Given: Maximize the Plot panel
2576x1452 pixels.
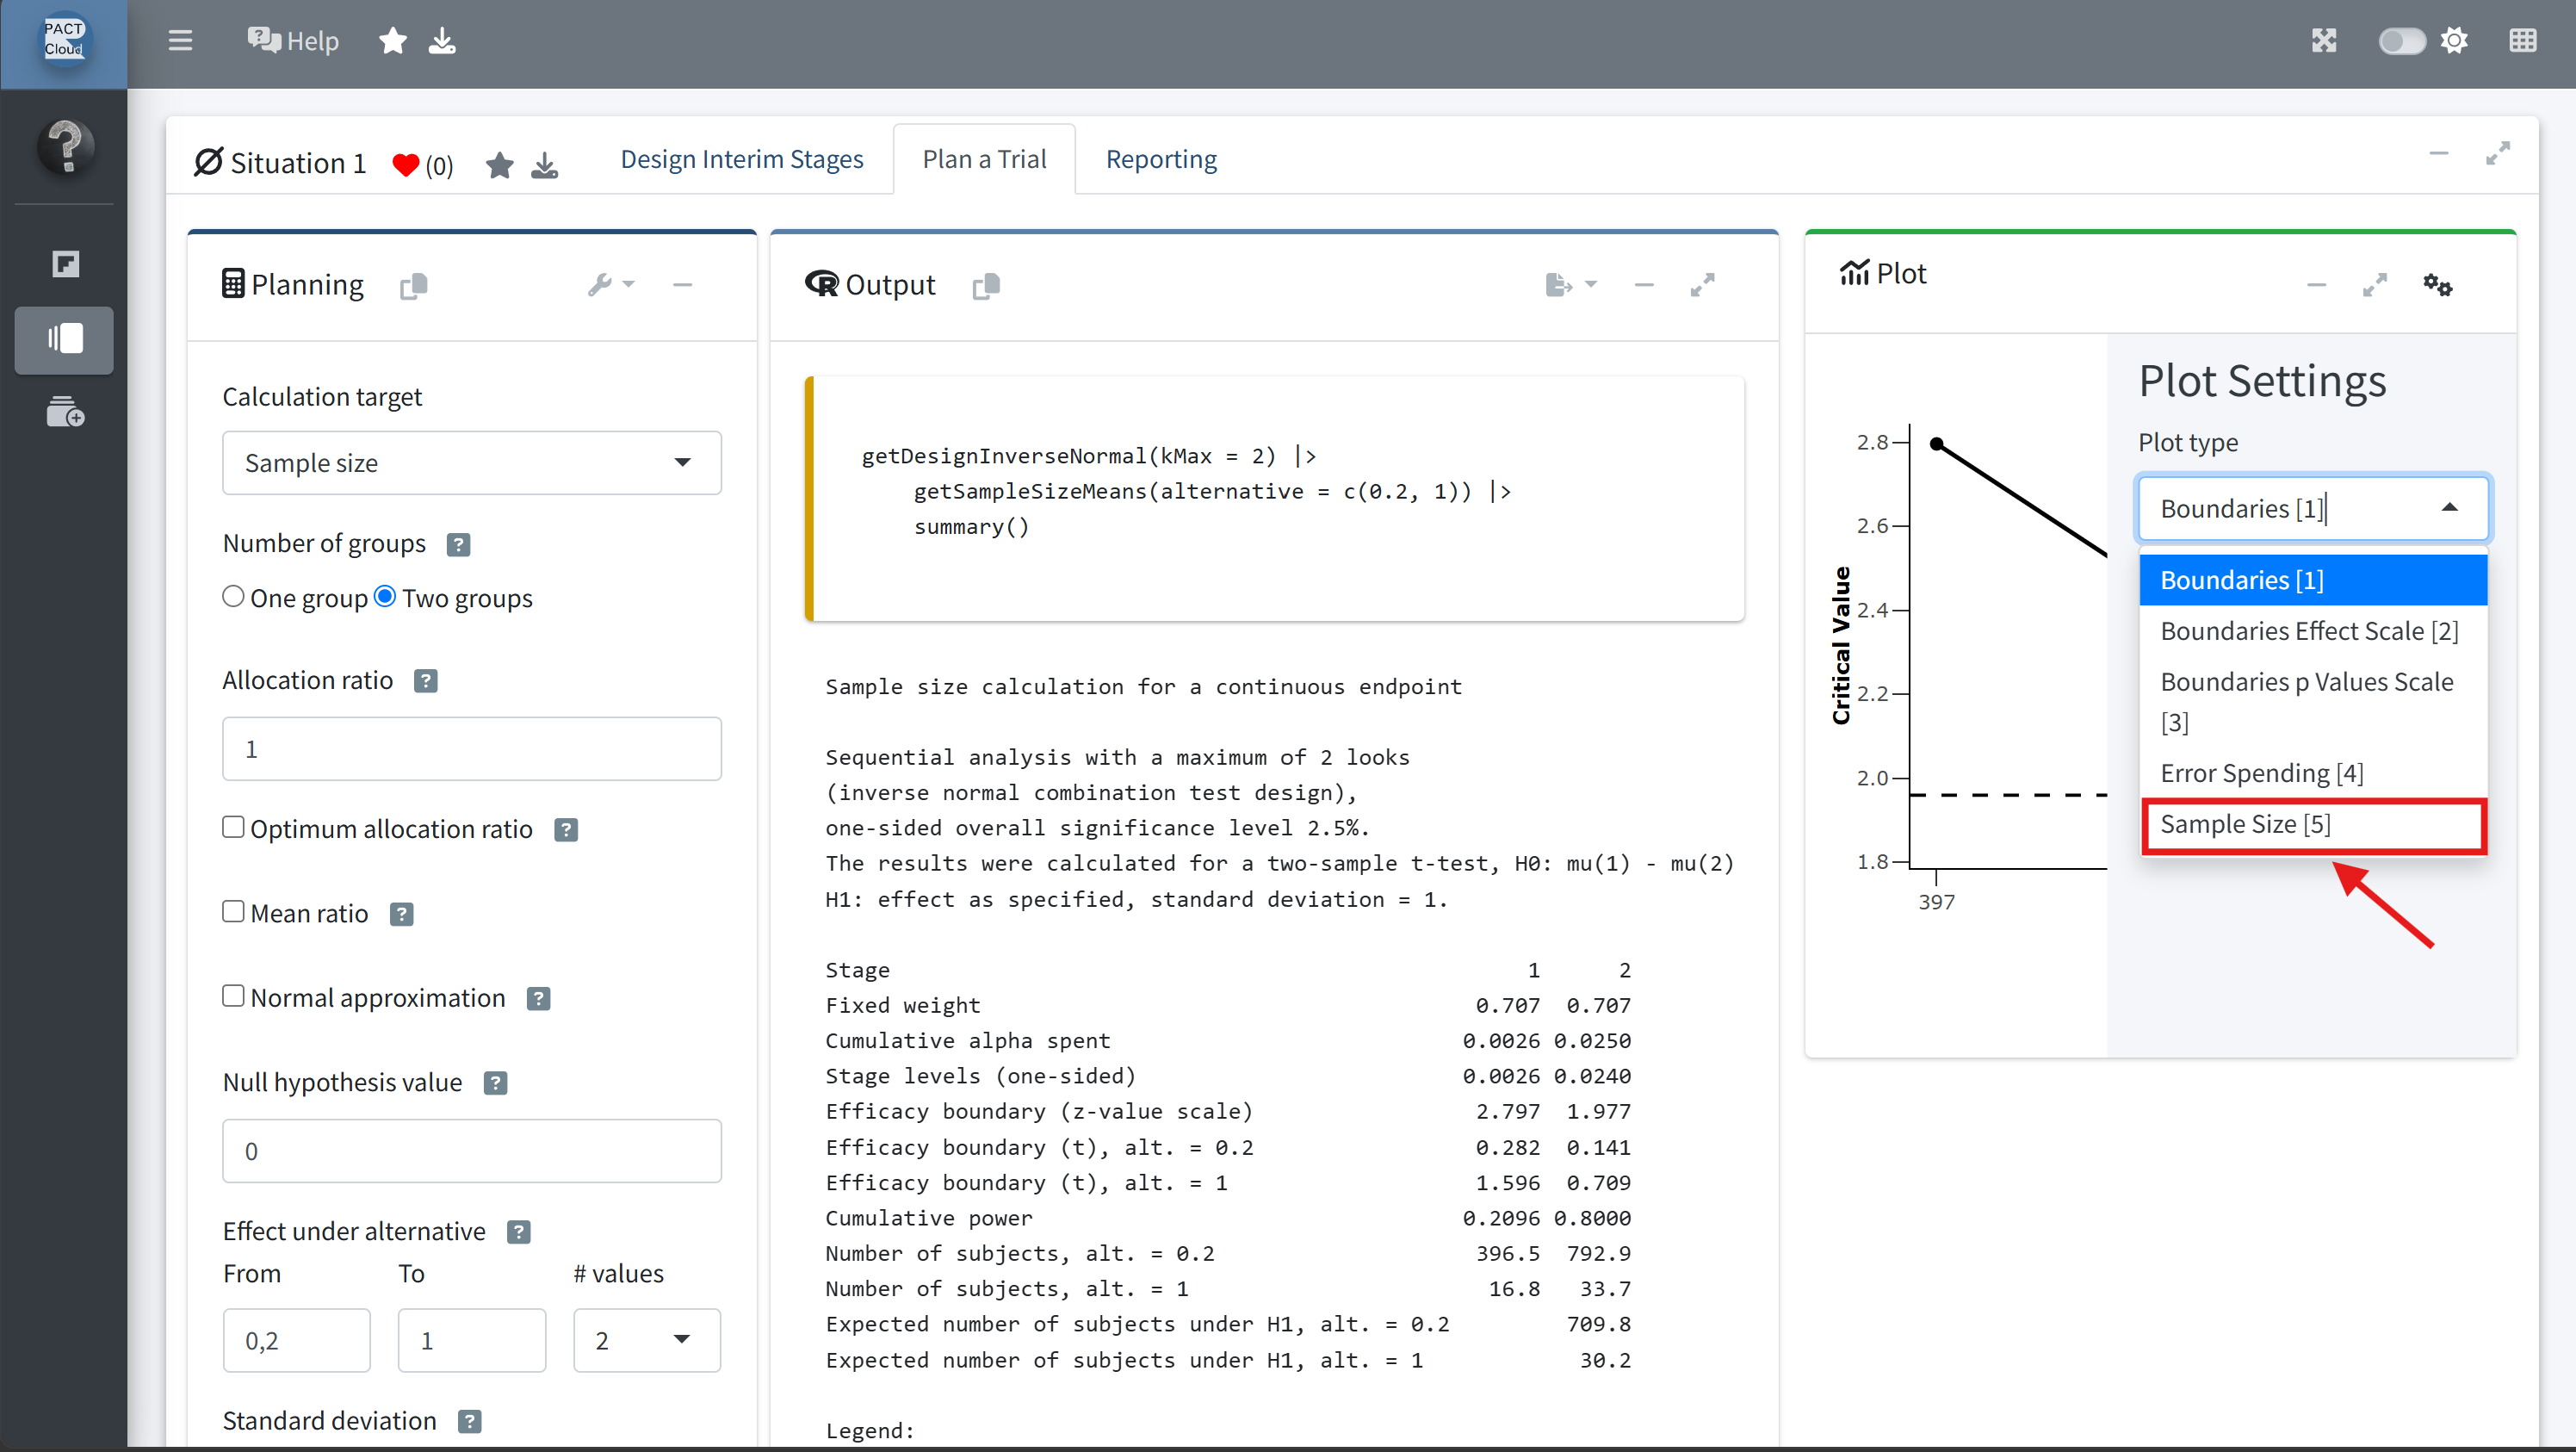Looking at the screenshot, I should [x=2375, y=285].
